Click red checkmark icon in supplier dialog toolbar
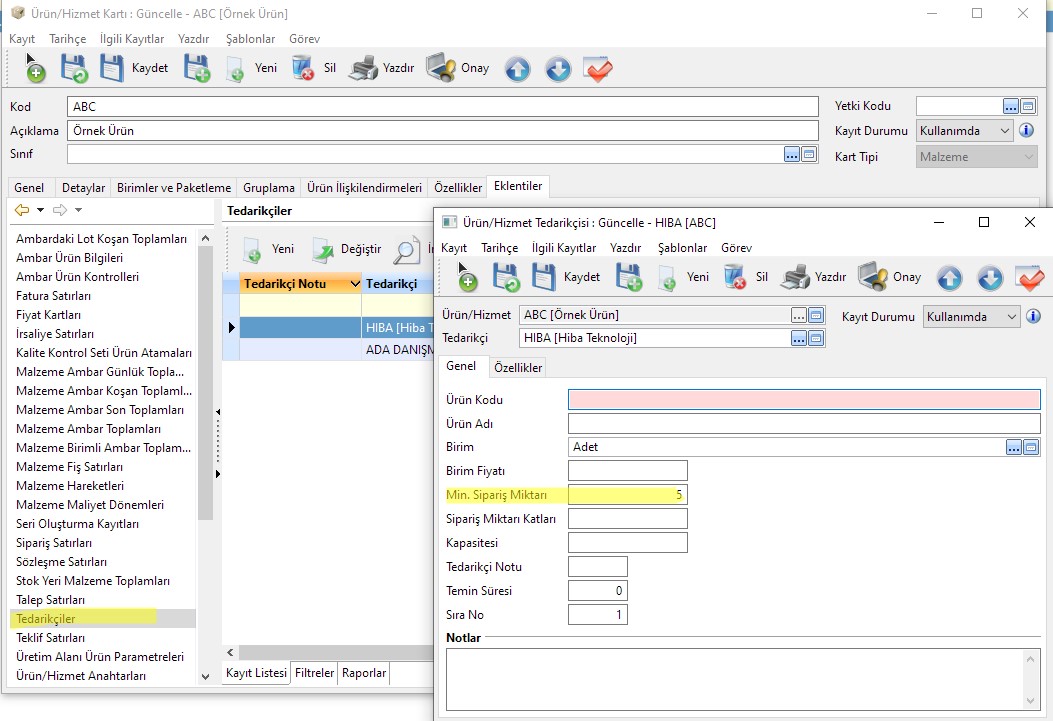The image size is (1053, 721). tap(1029, 277)
